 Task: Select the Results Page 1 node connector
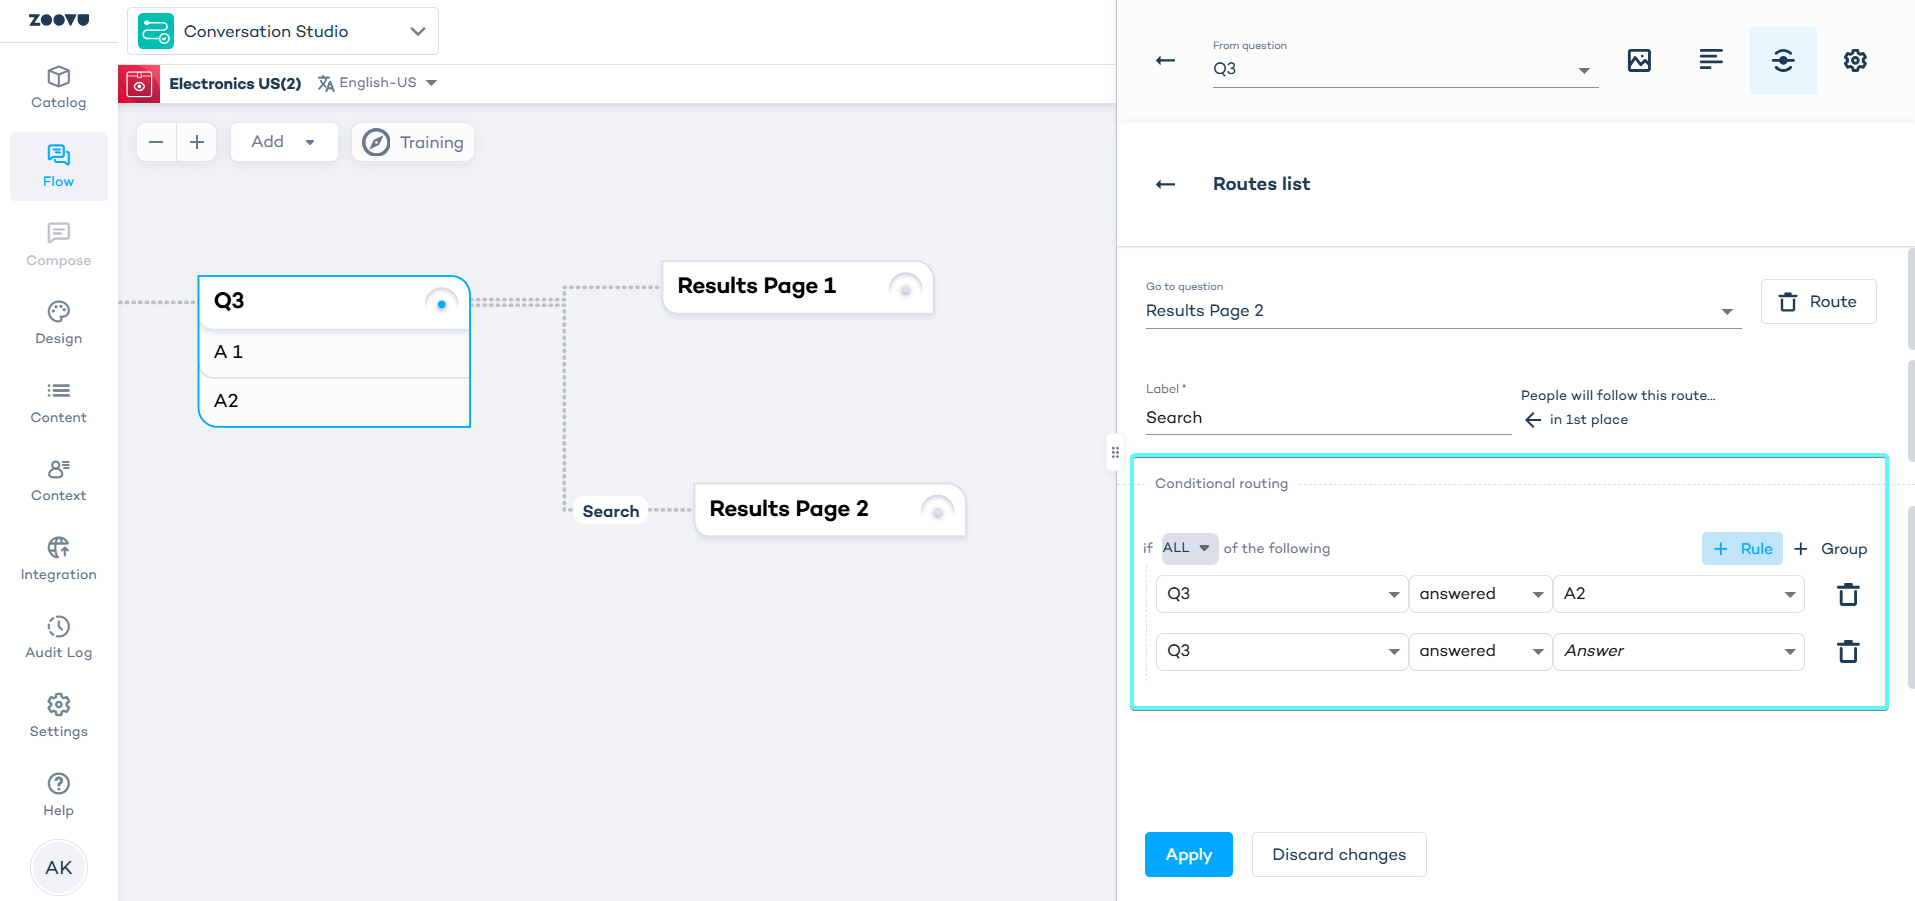coord(905,289)
